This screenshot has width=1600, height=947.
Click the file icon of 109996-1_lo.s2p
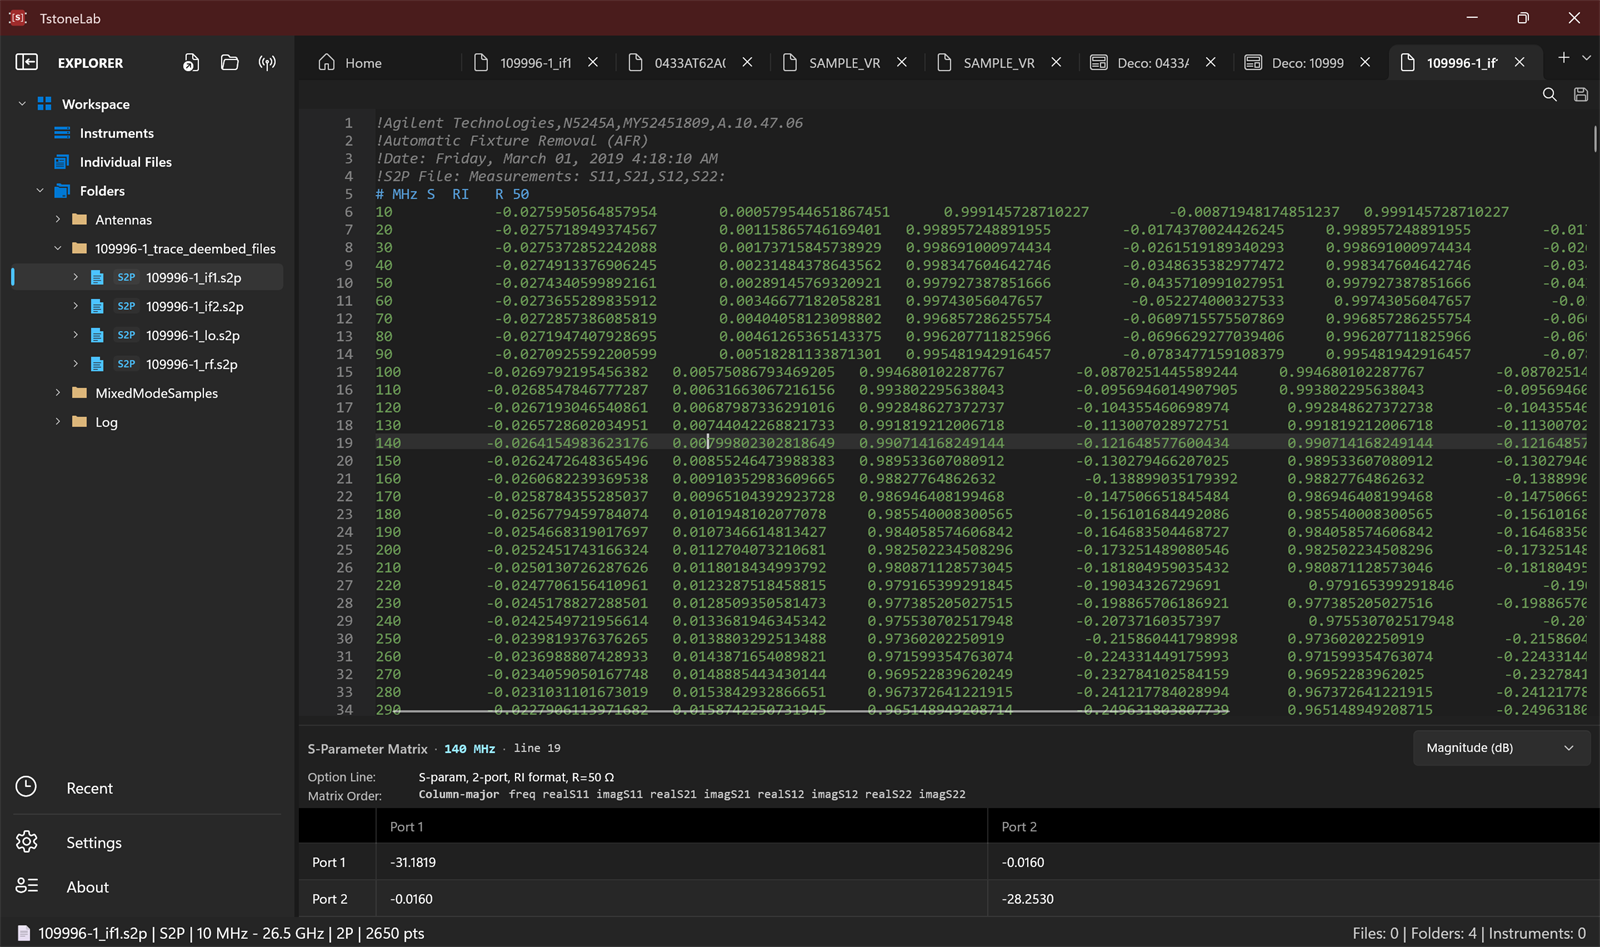tap(97, 335)
